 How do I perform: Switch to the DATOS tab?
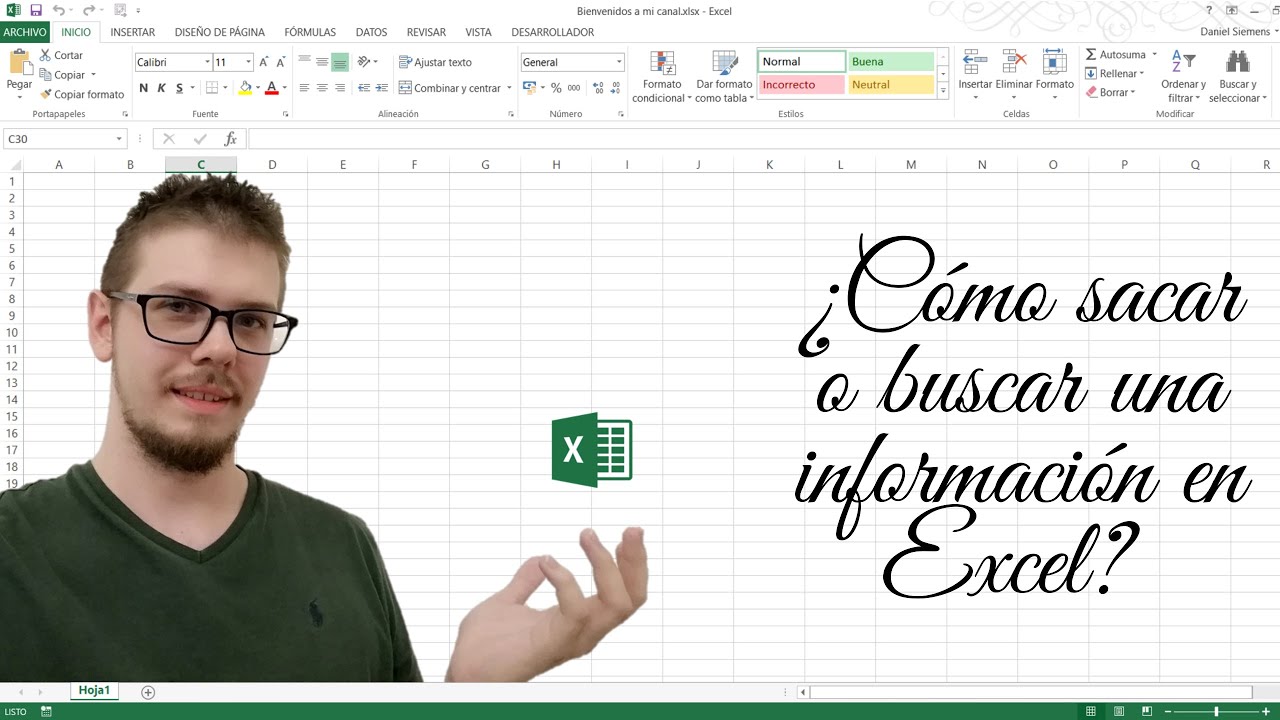tap(371, 32)
